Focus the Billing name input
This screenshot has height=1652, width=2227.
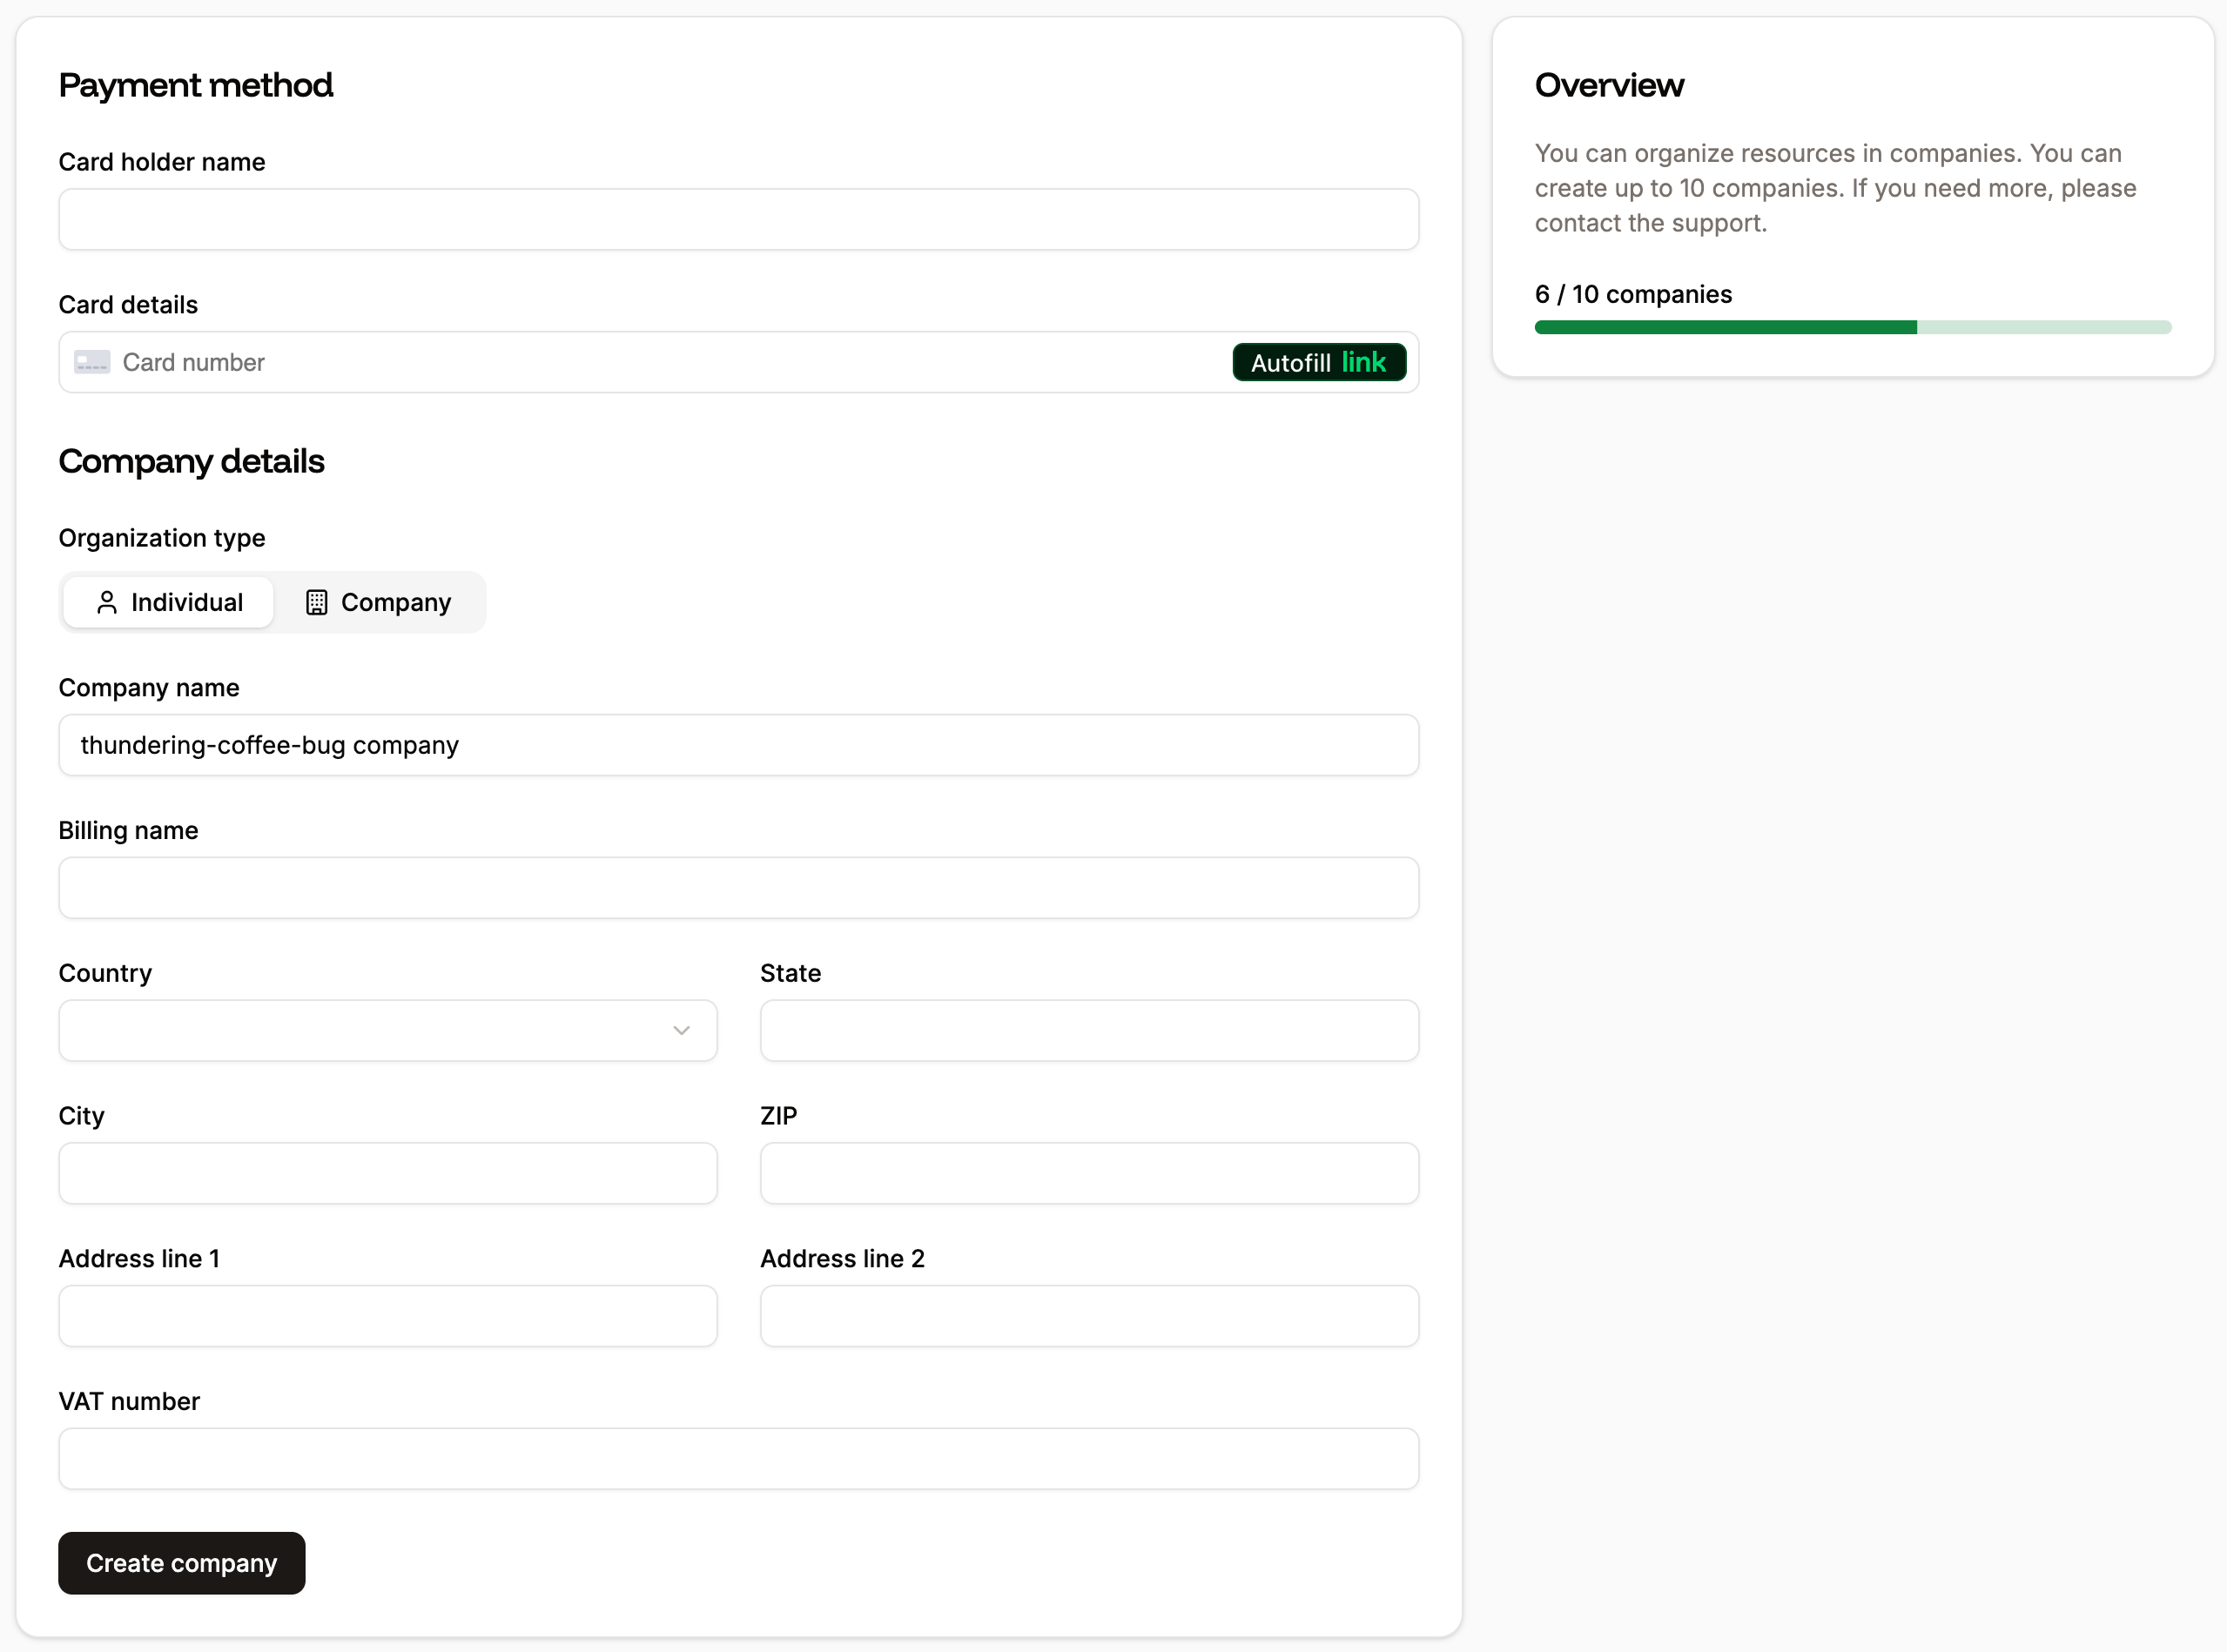tap(738, 887)
